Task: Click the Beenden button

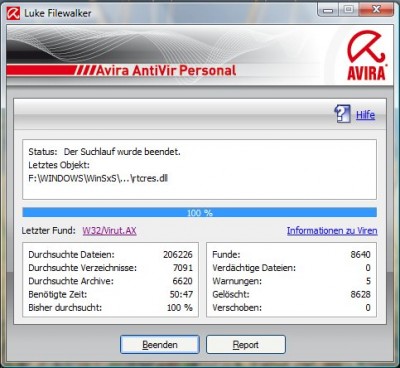Action: (x=160, y=344)
